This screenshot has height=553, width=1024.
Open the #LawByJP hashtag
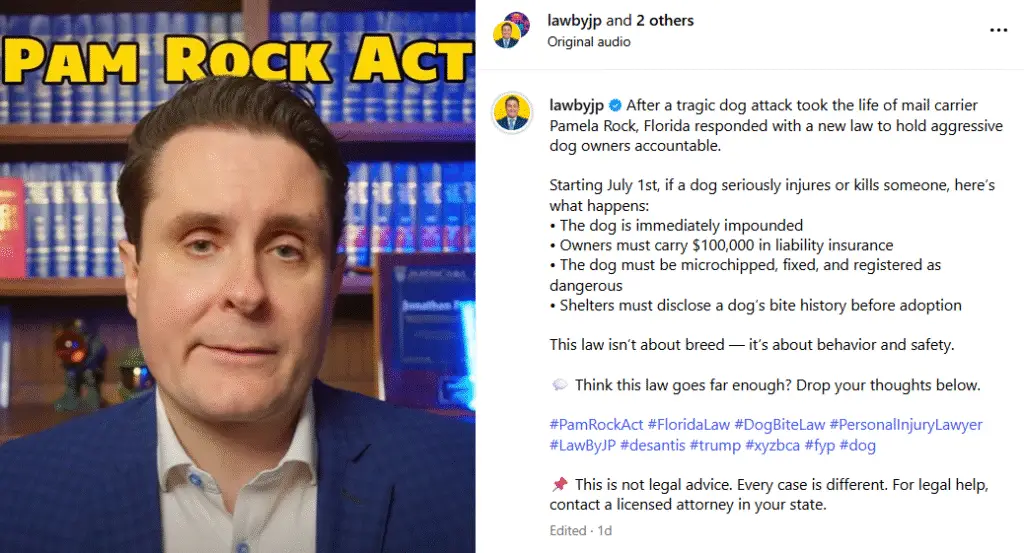[583, 445]
